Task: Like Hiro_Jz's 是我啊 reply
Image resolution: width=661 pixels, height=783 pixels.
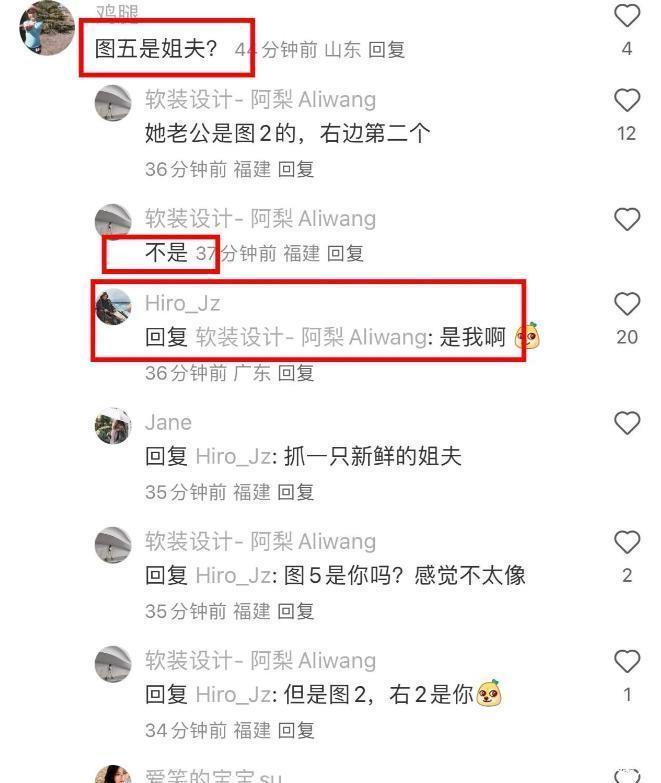Action: click(627, 304)
